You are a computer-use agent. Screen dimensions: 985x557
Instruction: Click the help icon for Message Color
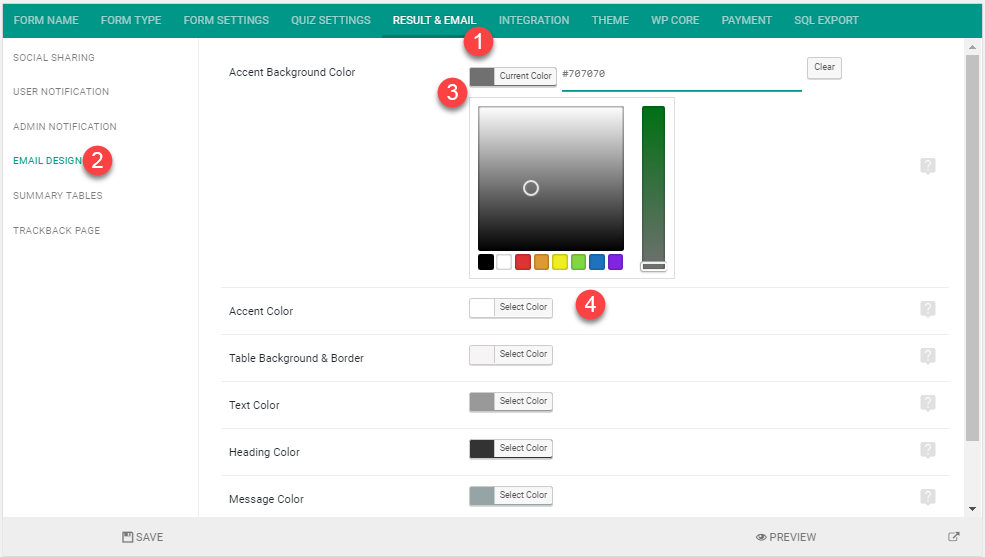(x=928, y=497)
